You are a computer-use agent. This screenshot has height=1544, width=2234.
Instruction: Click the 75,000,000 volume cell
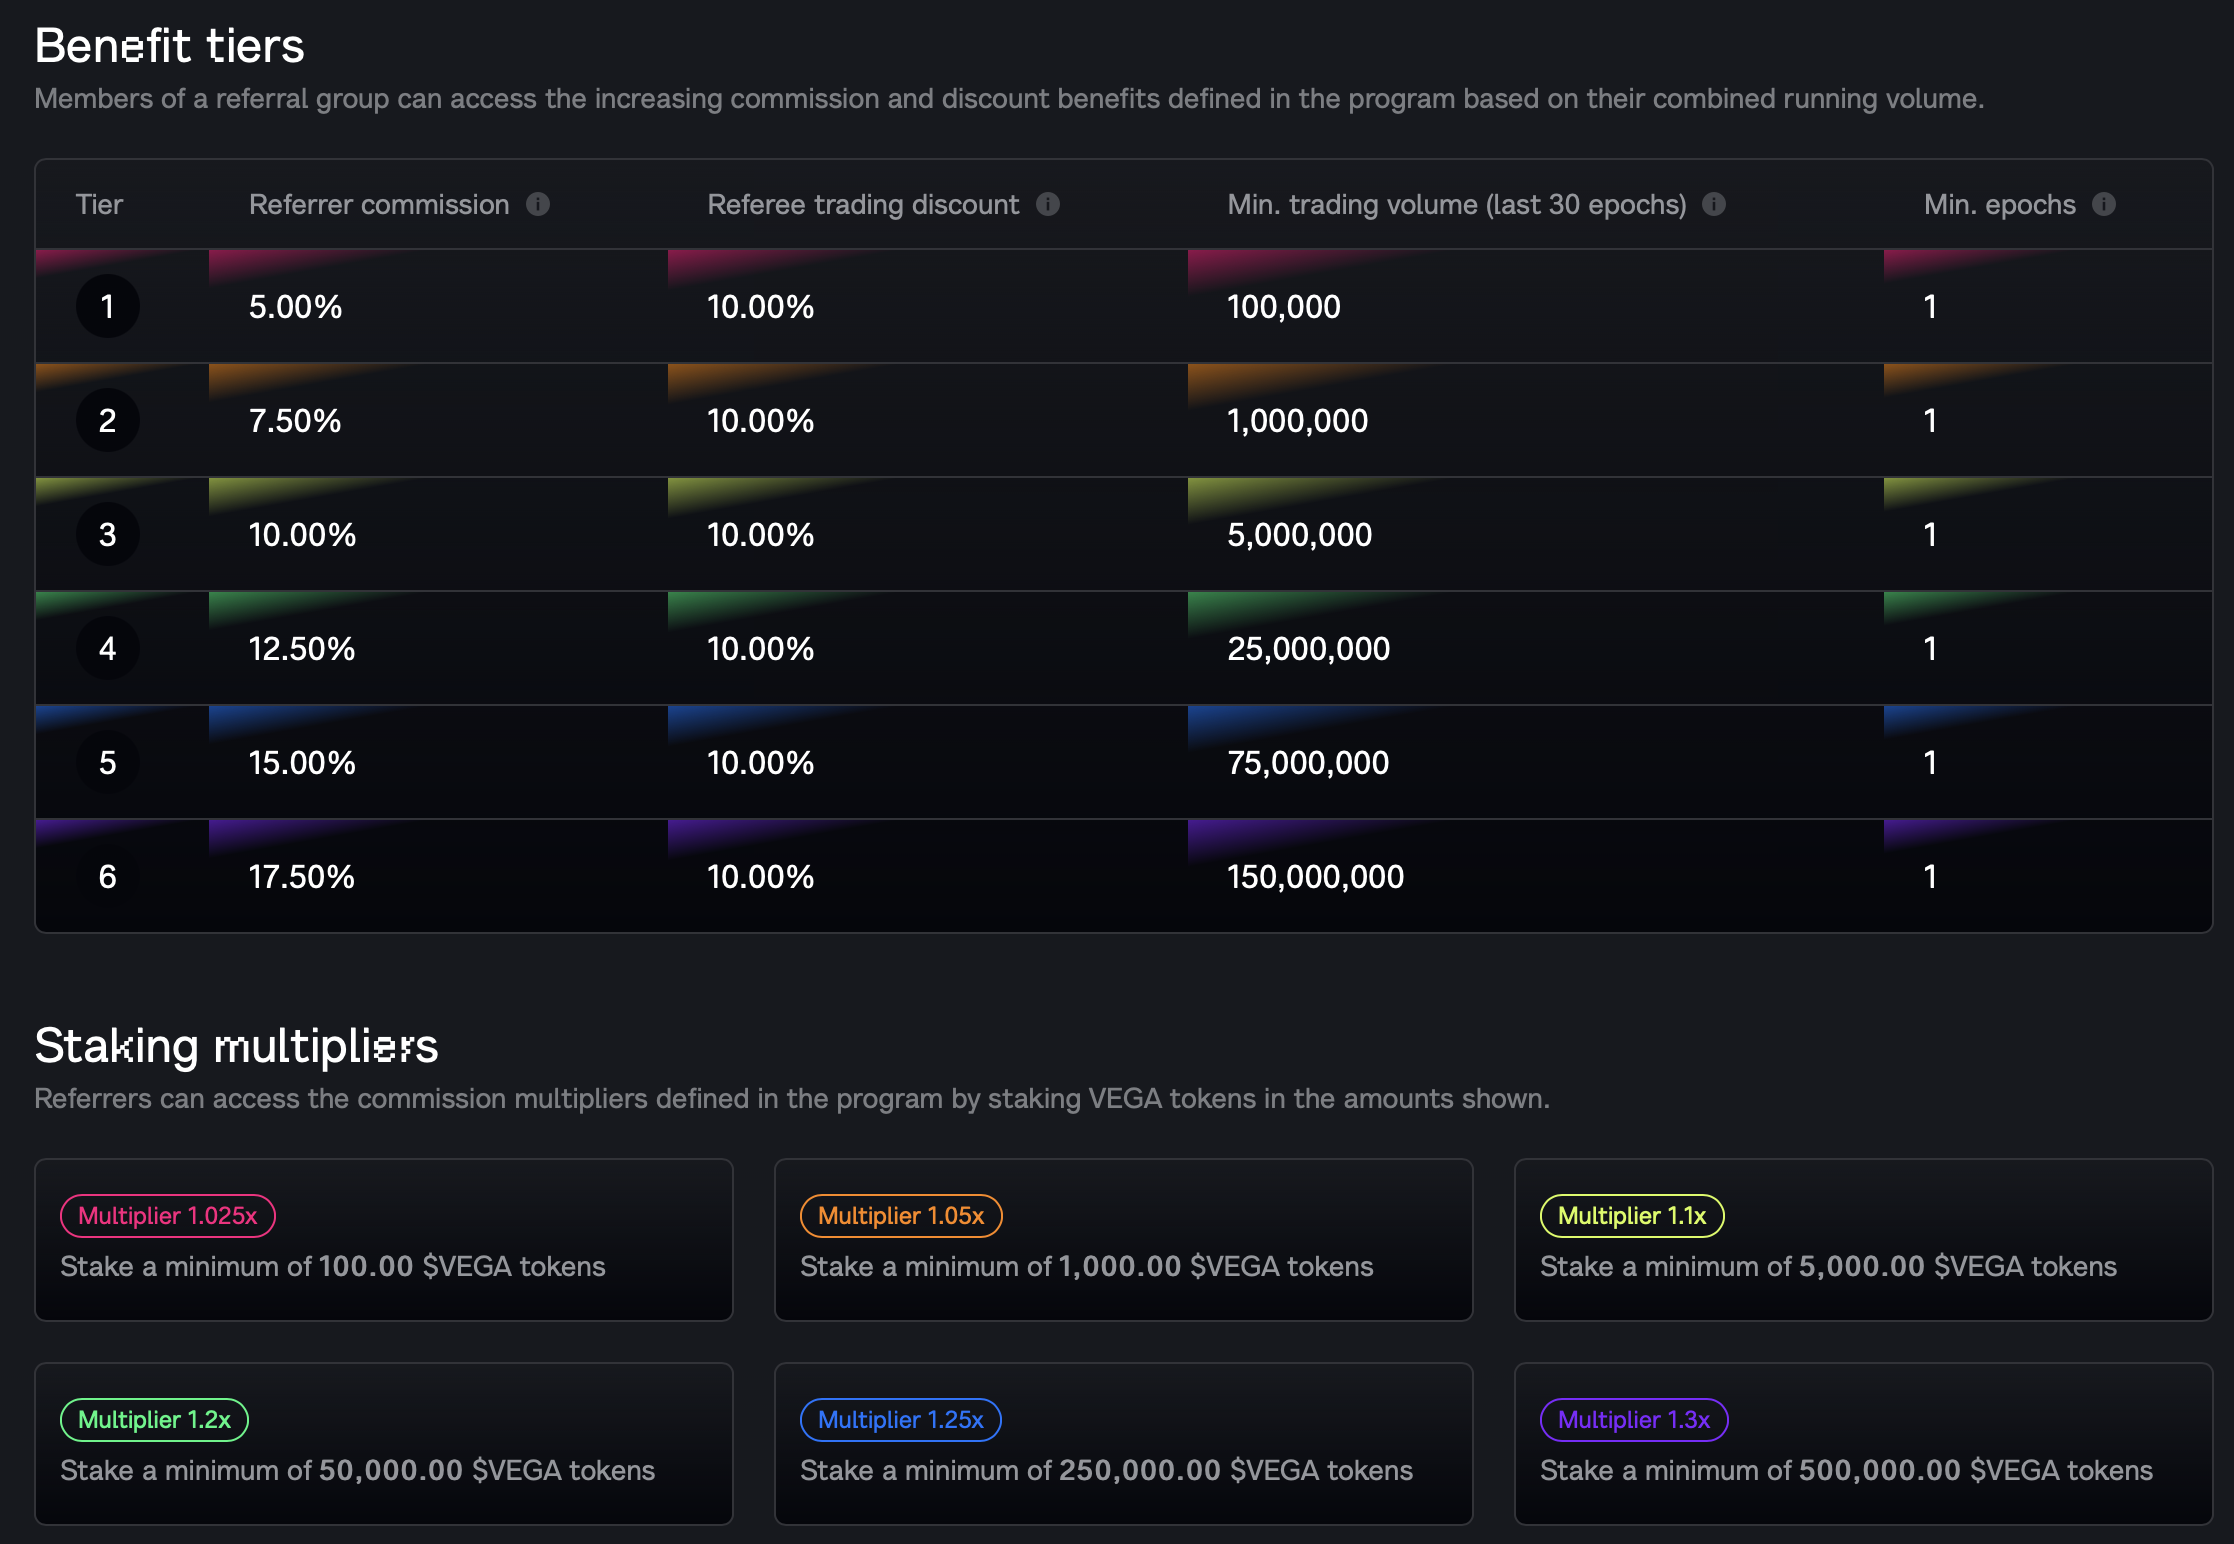point(1308,762)
